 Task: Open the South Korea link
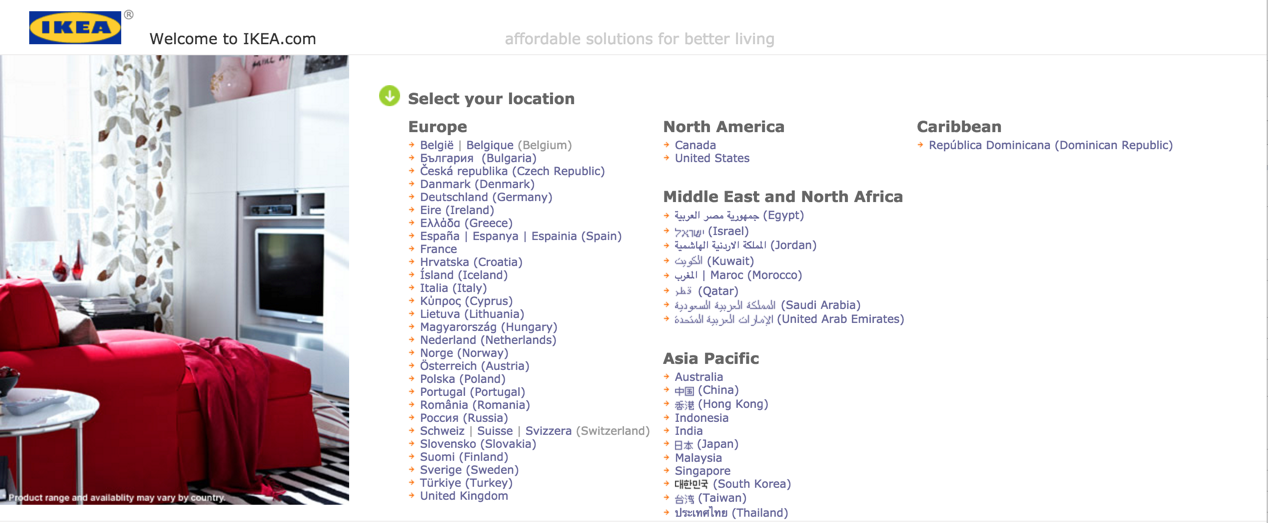pyautogui.click(x=733, y=484)
